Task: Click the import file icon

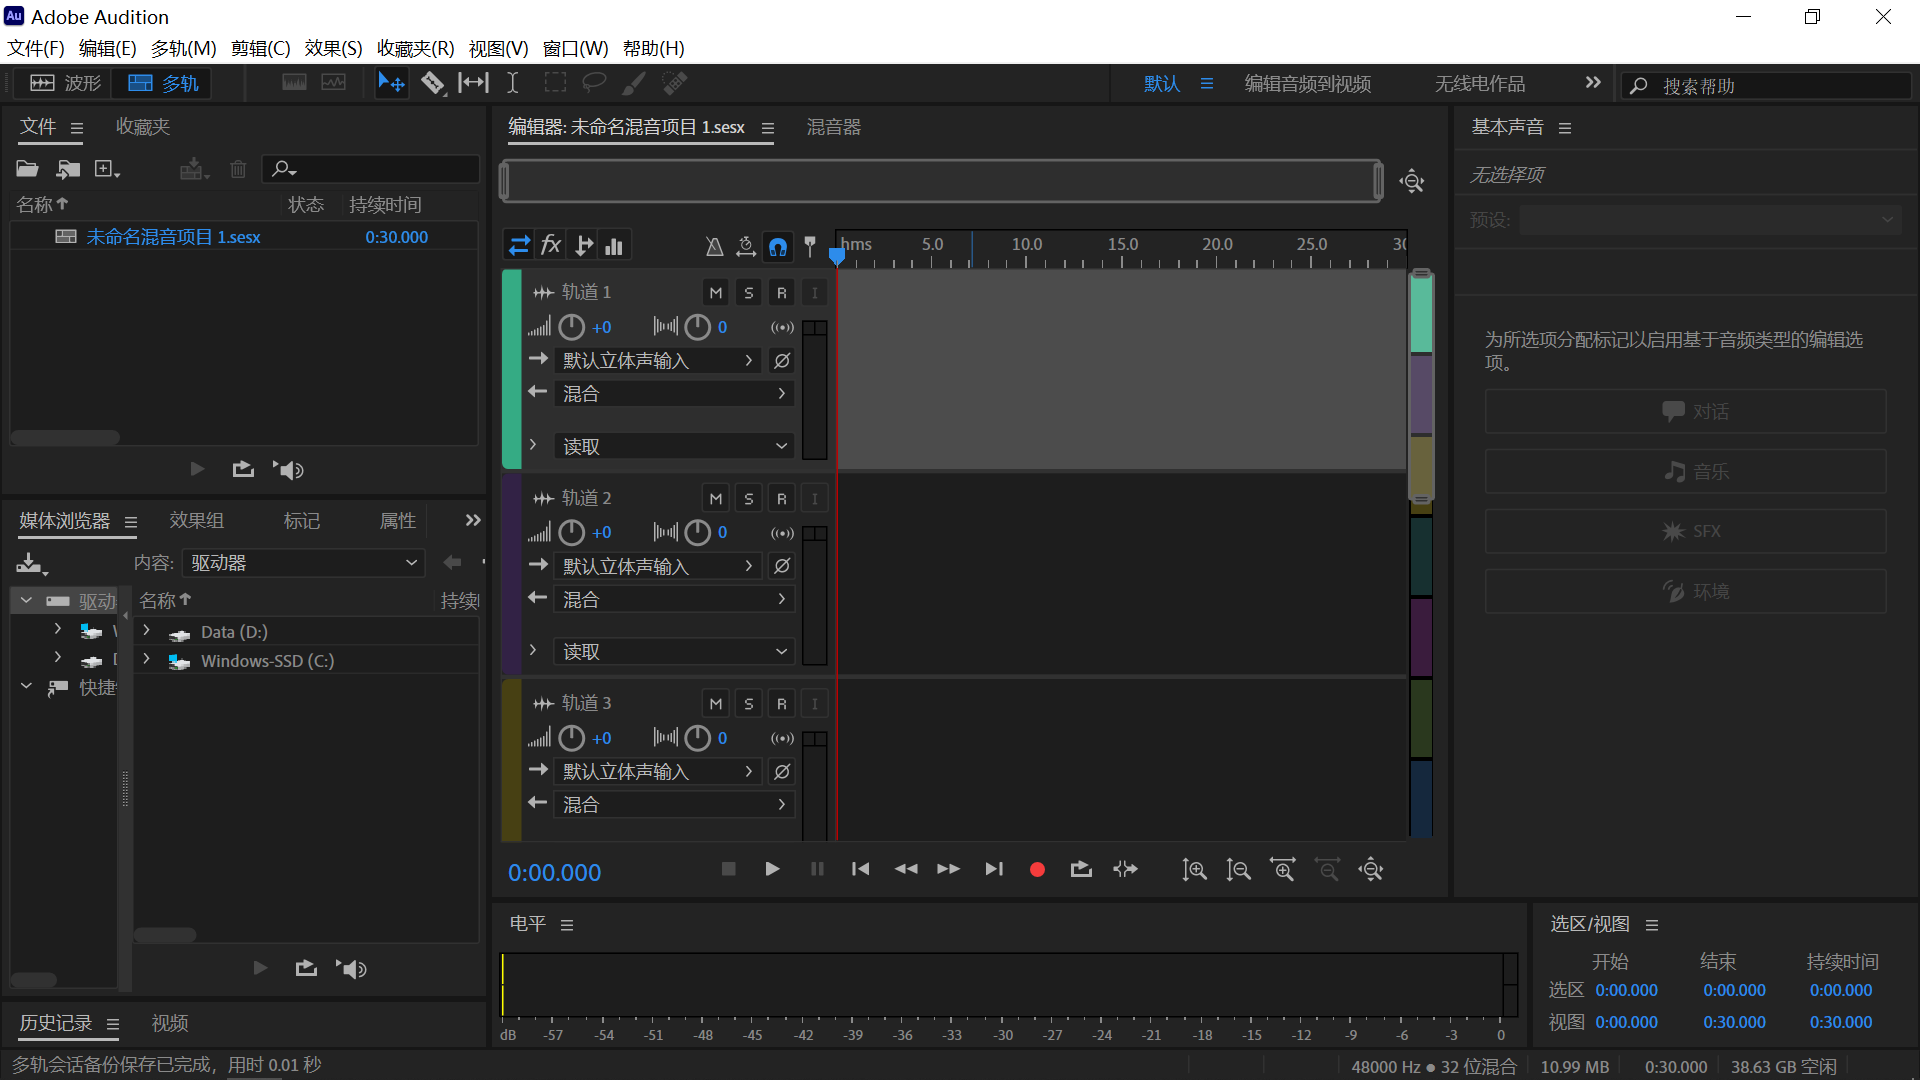Action: pos(68,169)
